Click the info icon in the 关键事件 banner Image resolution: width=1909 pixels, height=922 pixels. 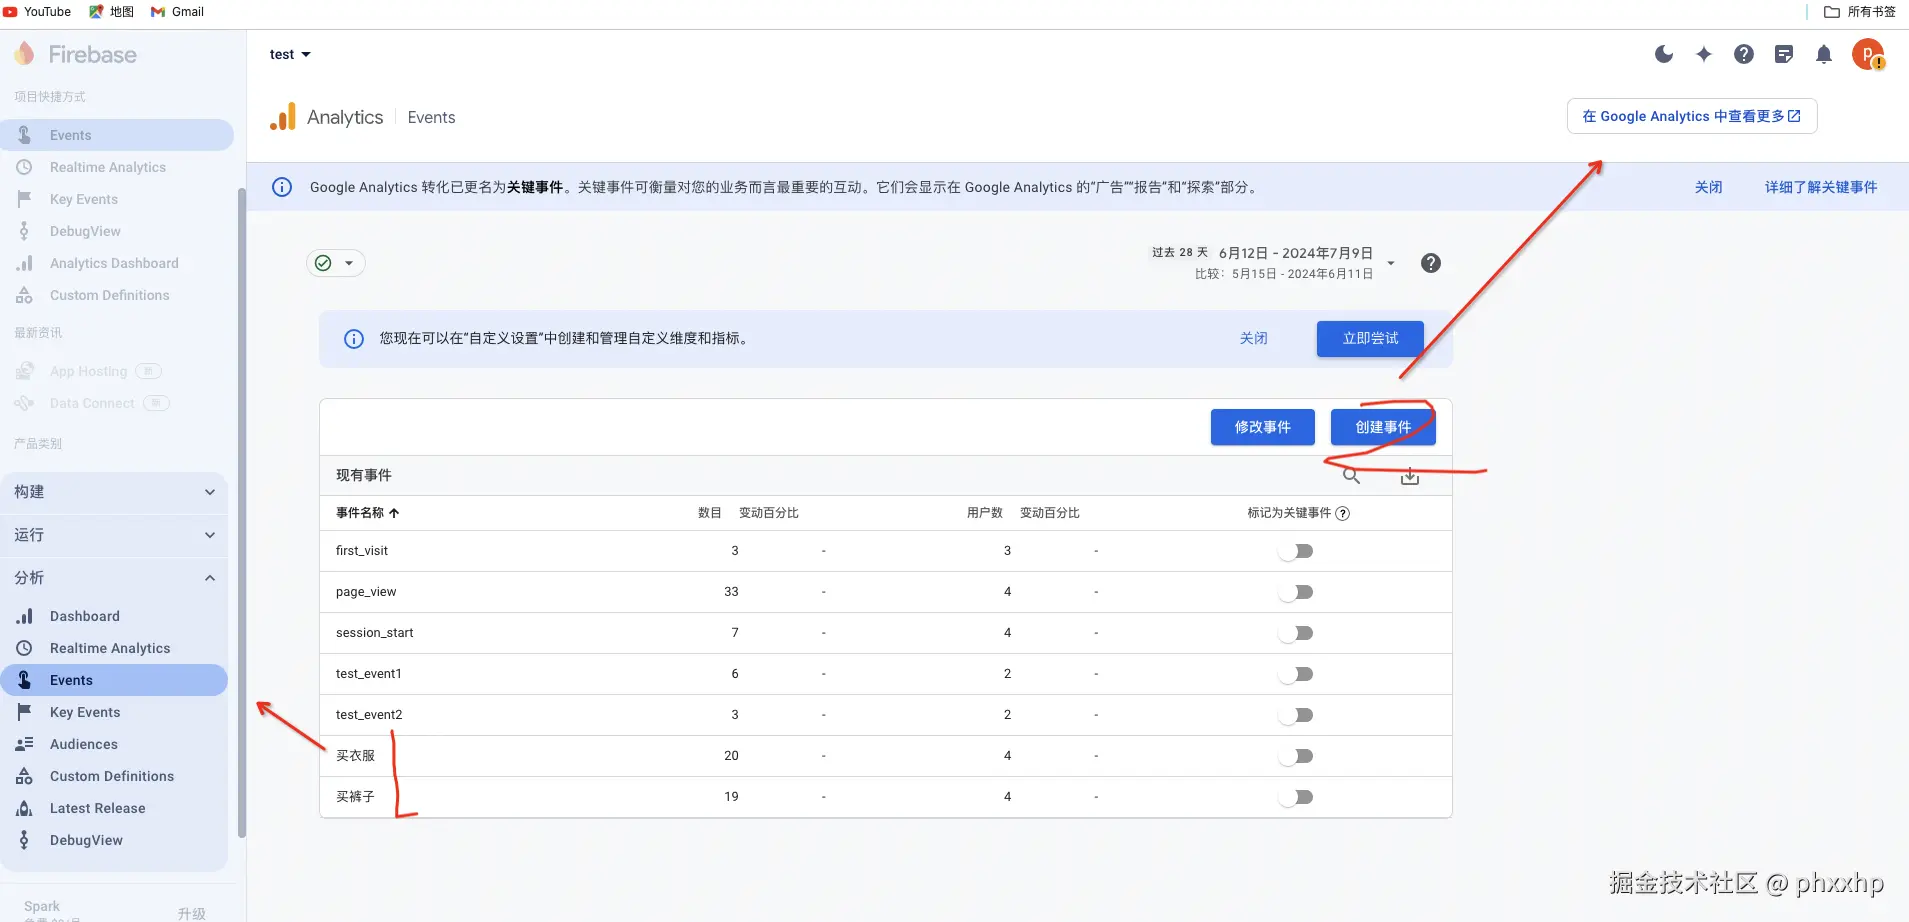282,187
